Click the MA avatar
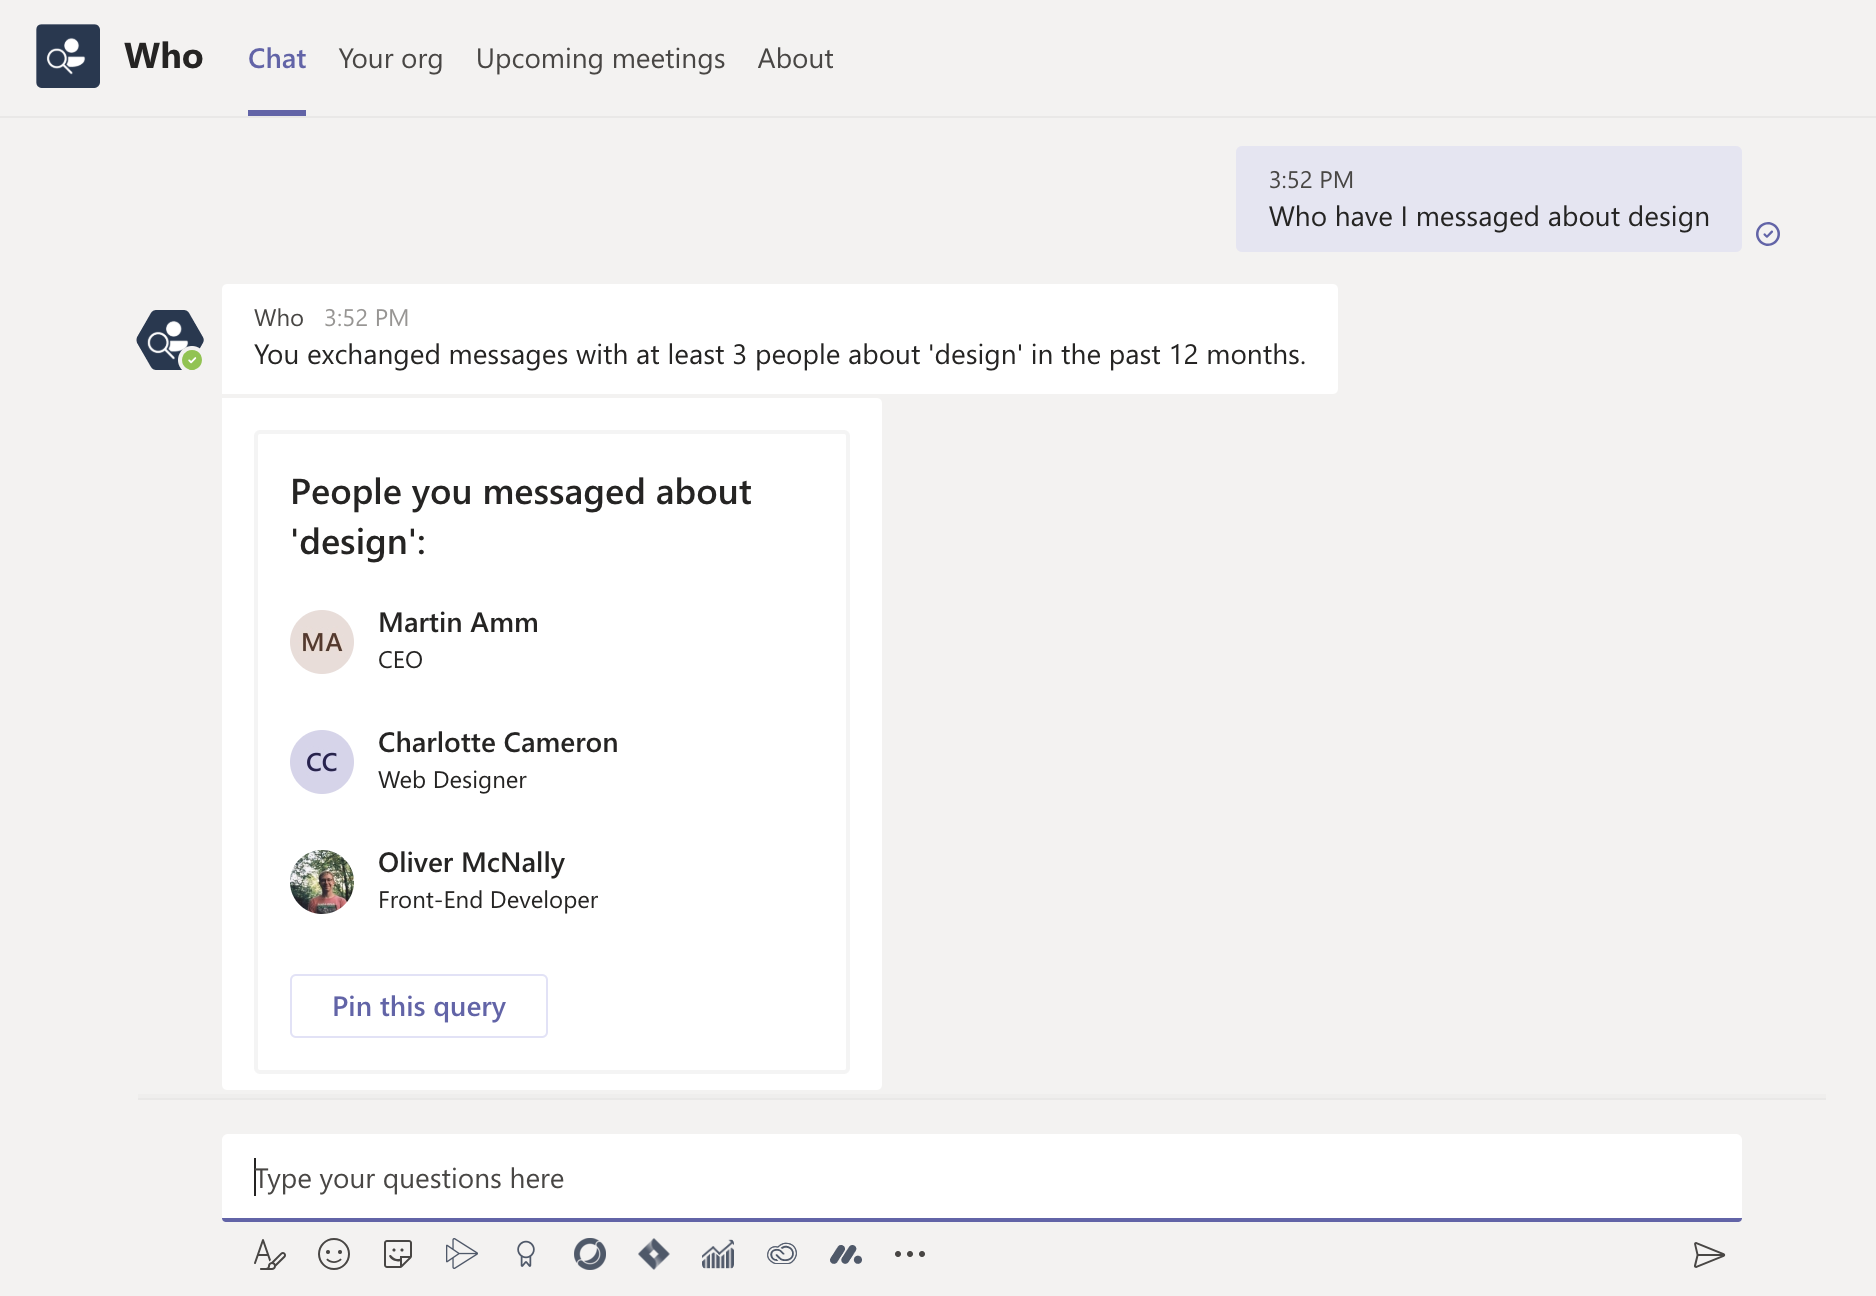Screen dimensions: 1876x1296 (322, 642)
